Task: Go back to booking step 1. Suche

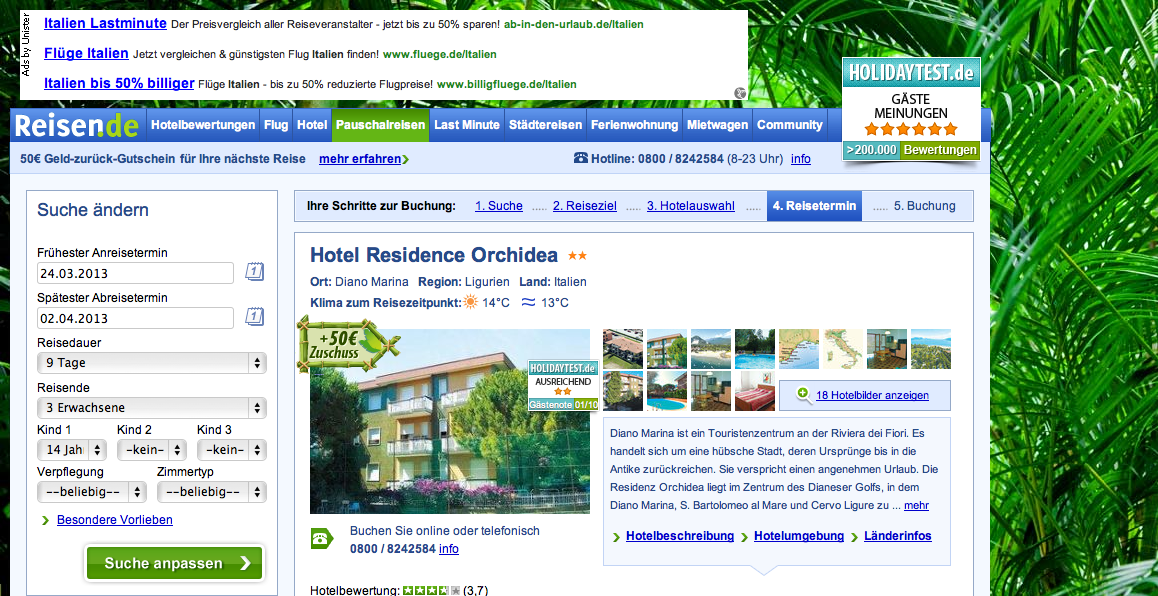Action: point(498,206)
